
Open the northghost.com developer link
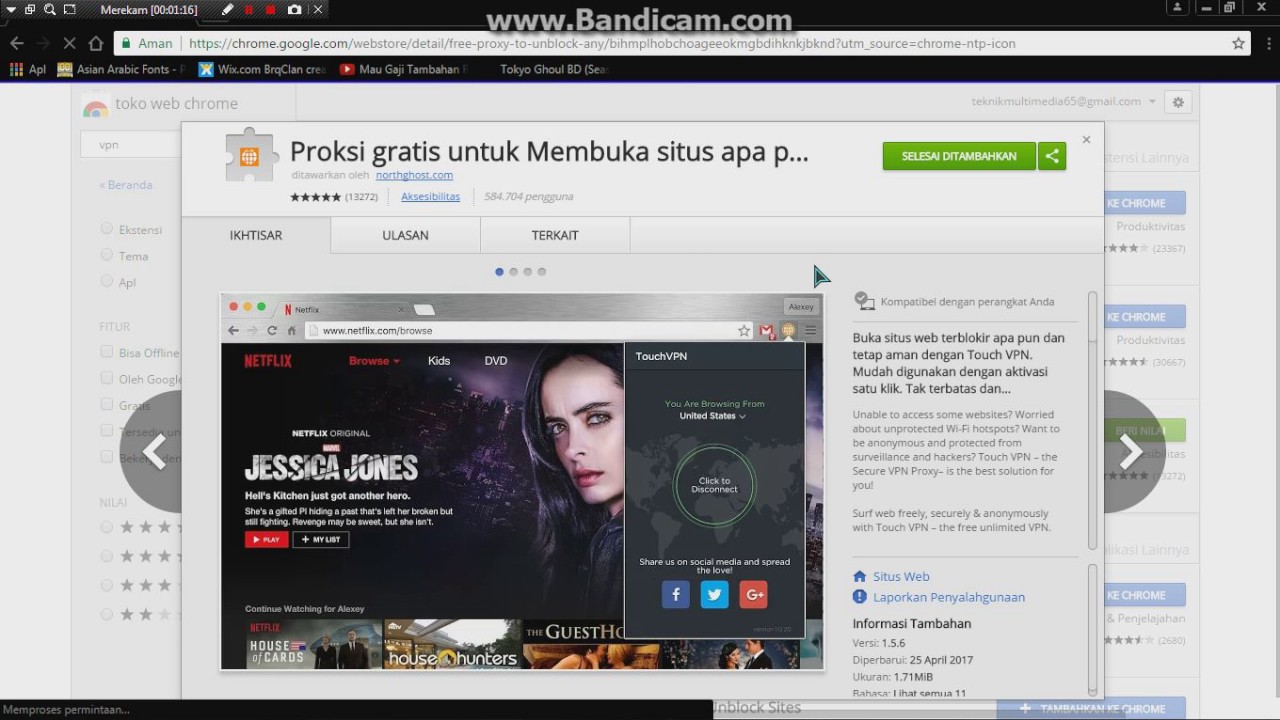[x=414, y=175]
